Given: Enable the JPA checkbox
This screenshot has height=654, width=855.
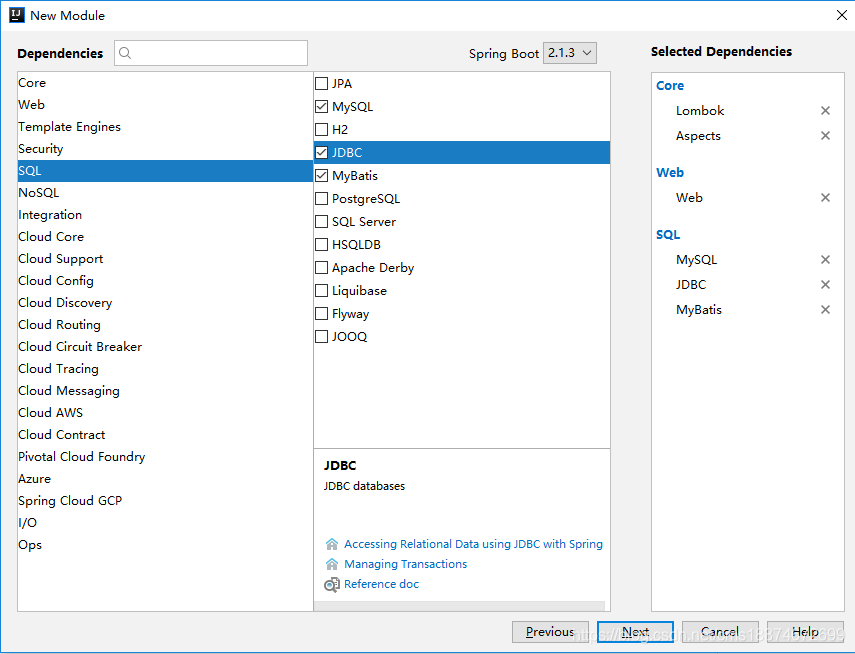Looking at the screenshot, I should coord(321,83).
